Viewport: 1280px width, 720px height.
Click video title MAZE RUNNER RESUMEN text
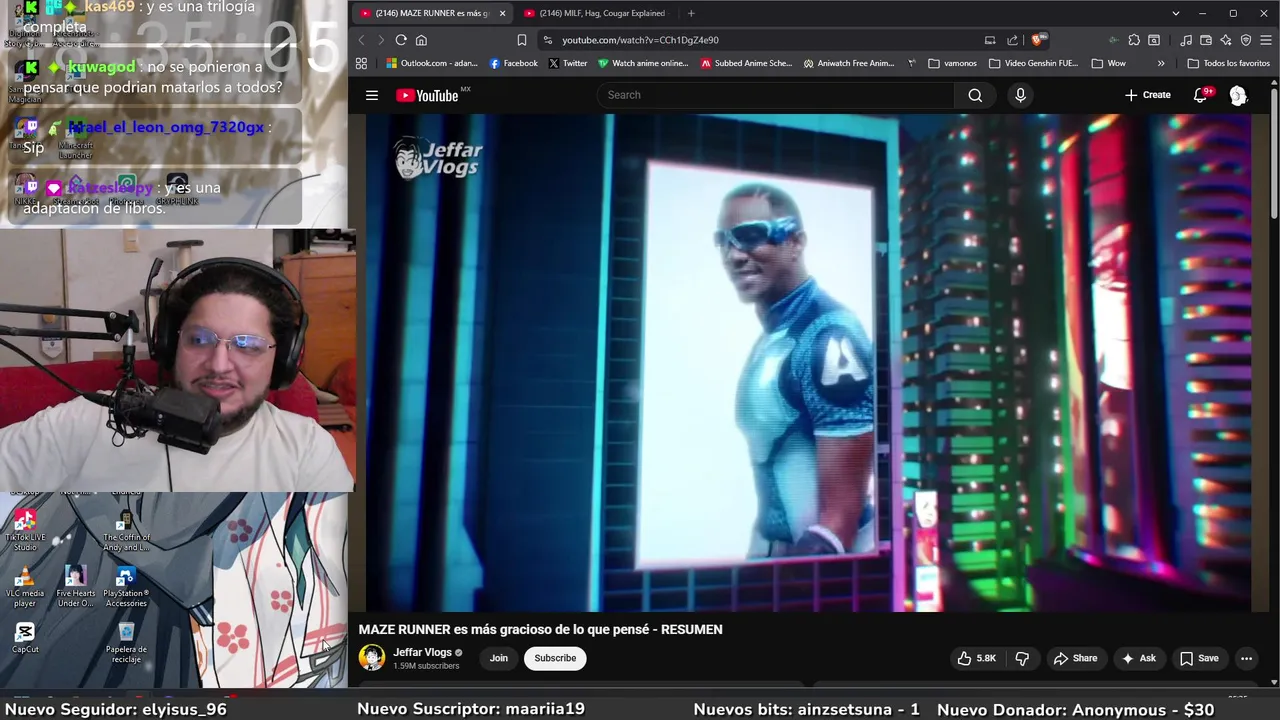point(540,629)
